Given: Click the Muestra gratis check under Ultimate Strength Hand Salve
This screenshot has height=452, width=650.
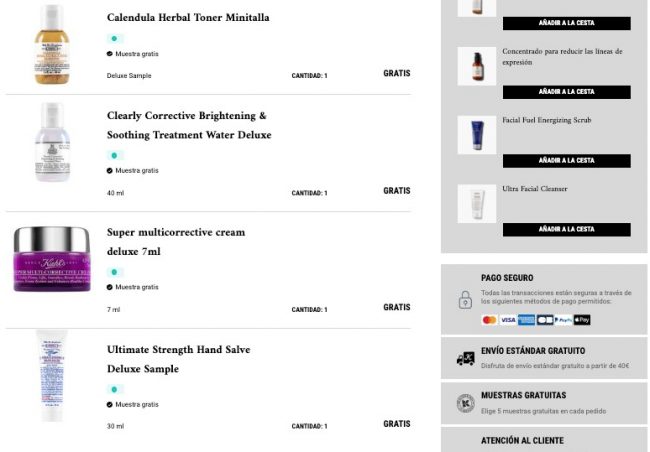Looking at the screenshot, I should point(110,404).
